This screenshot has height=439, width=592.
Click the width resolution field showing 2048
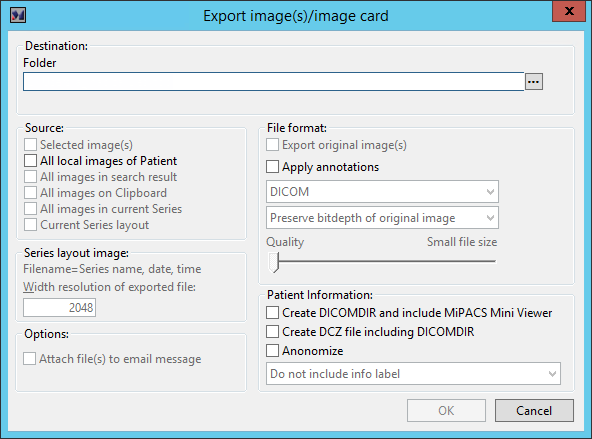[59, 307]
